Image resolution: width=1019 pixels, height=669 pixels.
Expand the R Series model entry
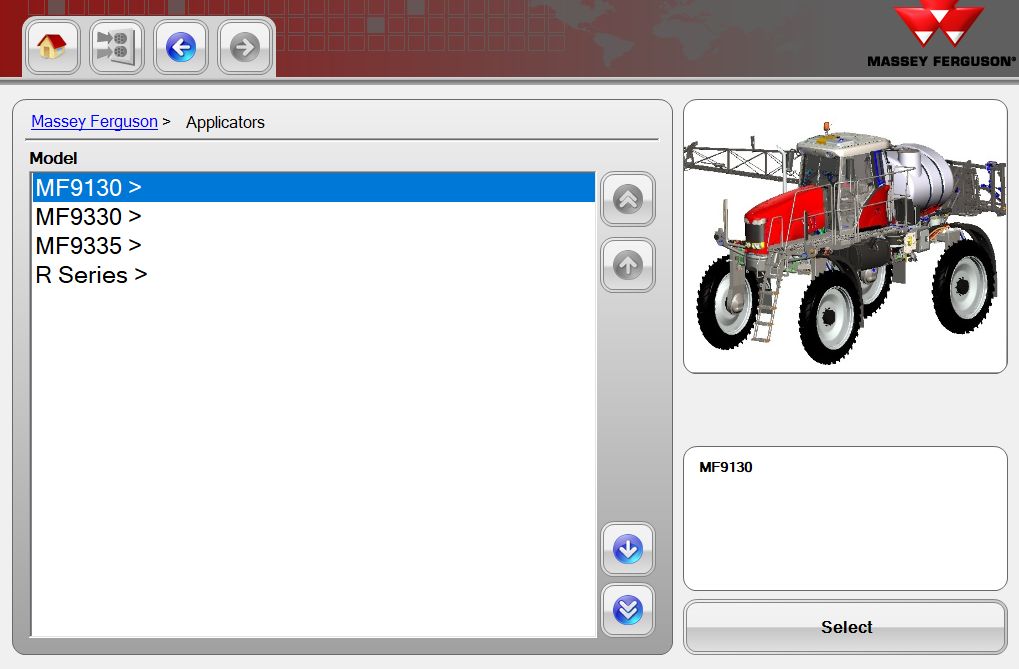click(x=90, y=274)
